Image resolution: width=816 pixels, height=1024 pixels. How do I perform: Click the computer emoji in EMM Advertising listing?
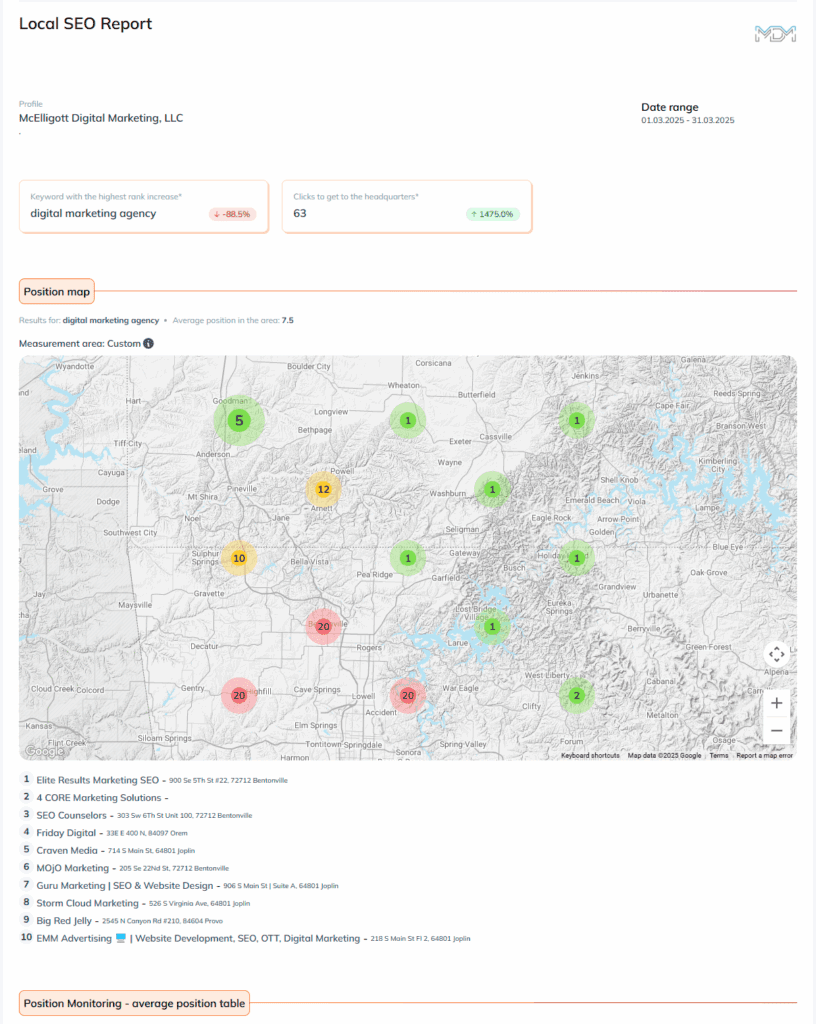(121, 938)
